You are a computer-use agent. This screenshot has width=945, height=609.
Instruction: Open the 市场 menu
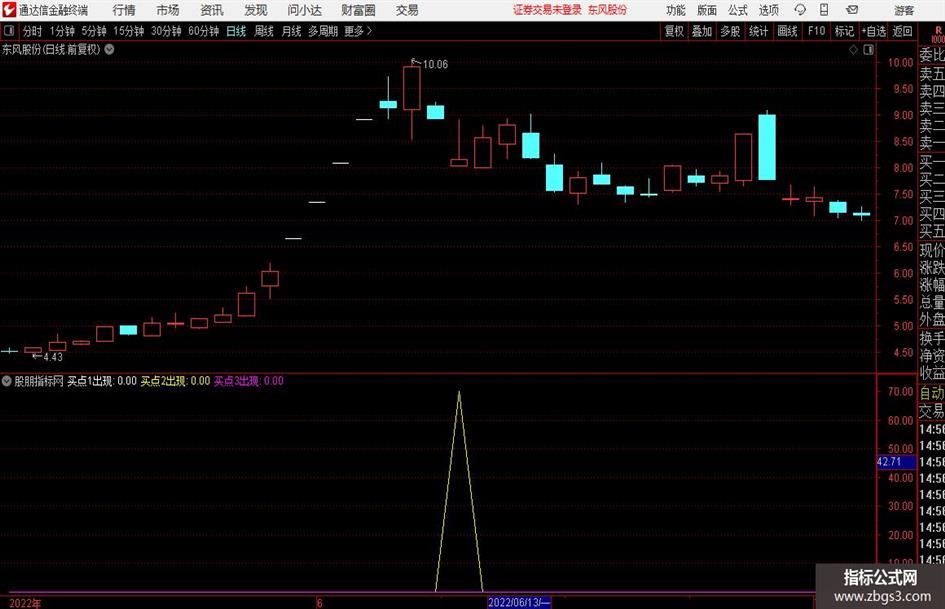click(168, 10)
